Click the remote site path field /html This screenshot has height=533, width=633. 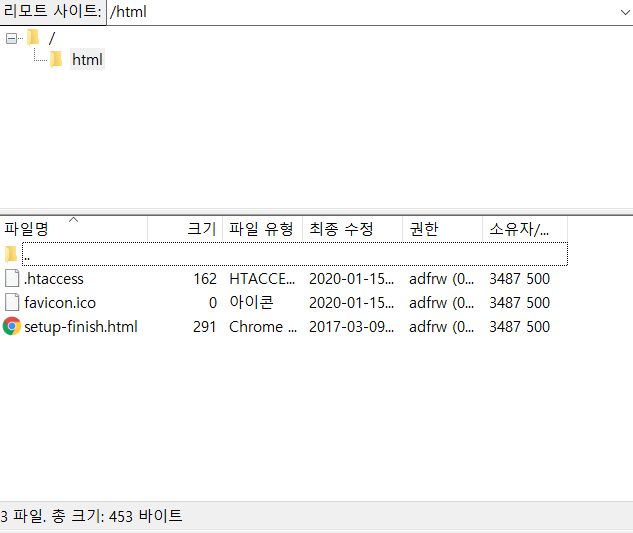click(362, 12)
